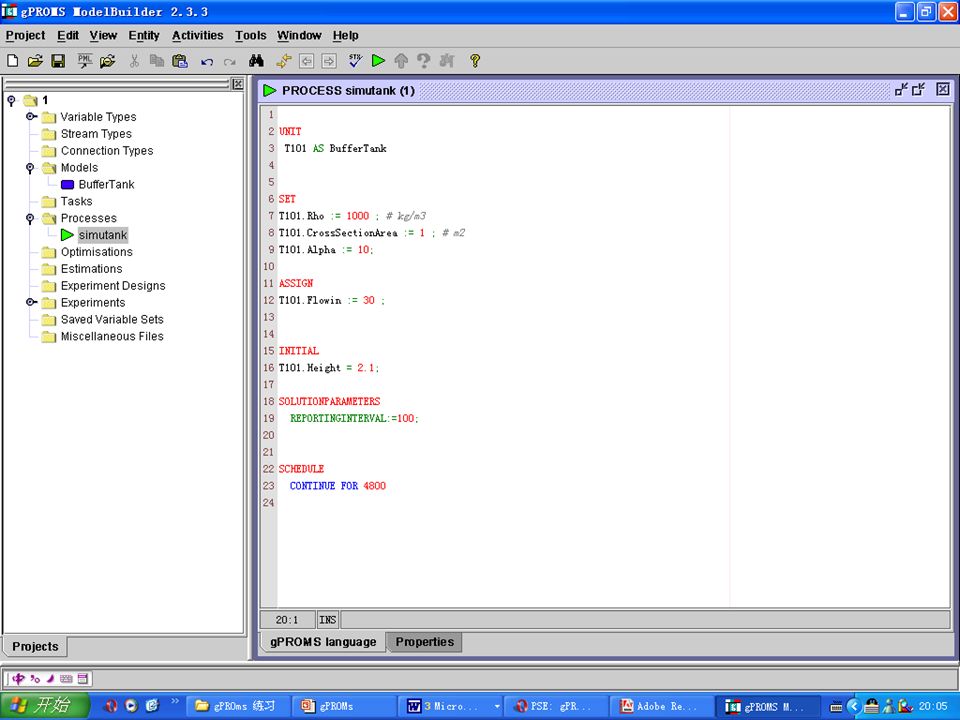Click the Copy icon in the toolbar
960x720 pixels.
(x=157, y=61)
